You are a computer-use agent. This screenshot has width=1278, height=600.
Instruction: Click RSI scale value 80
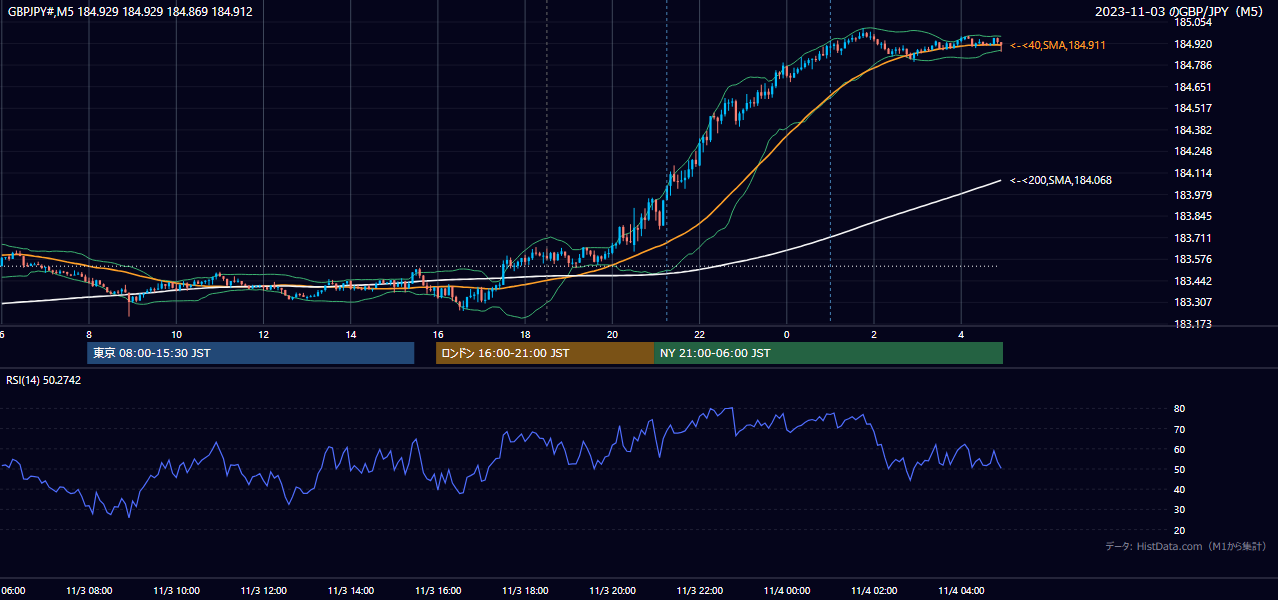[1180, 409]
